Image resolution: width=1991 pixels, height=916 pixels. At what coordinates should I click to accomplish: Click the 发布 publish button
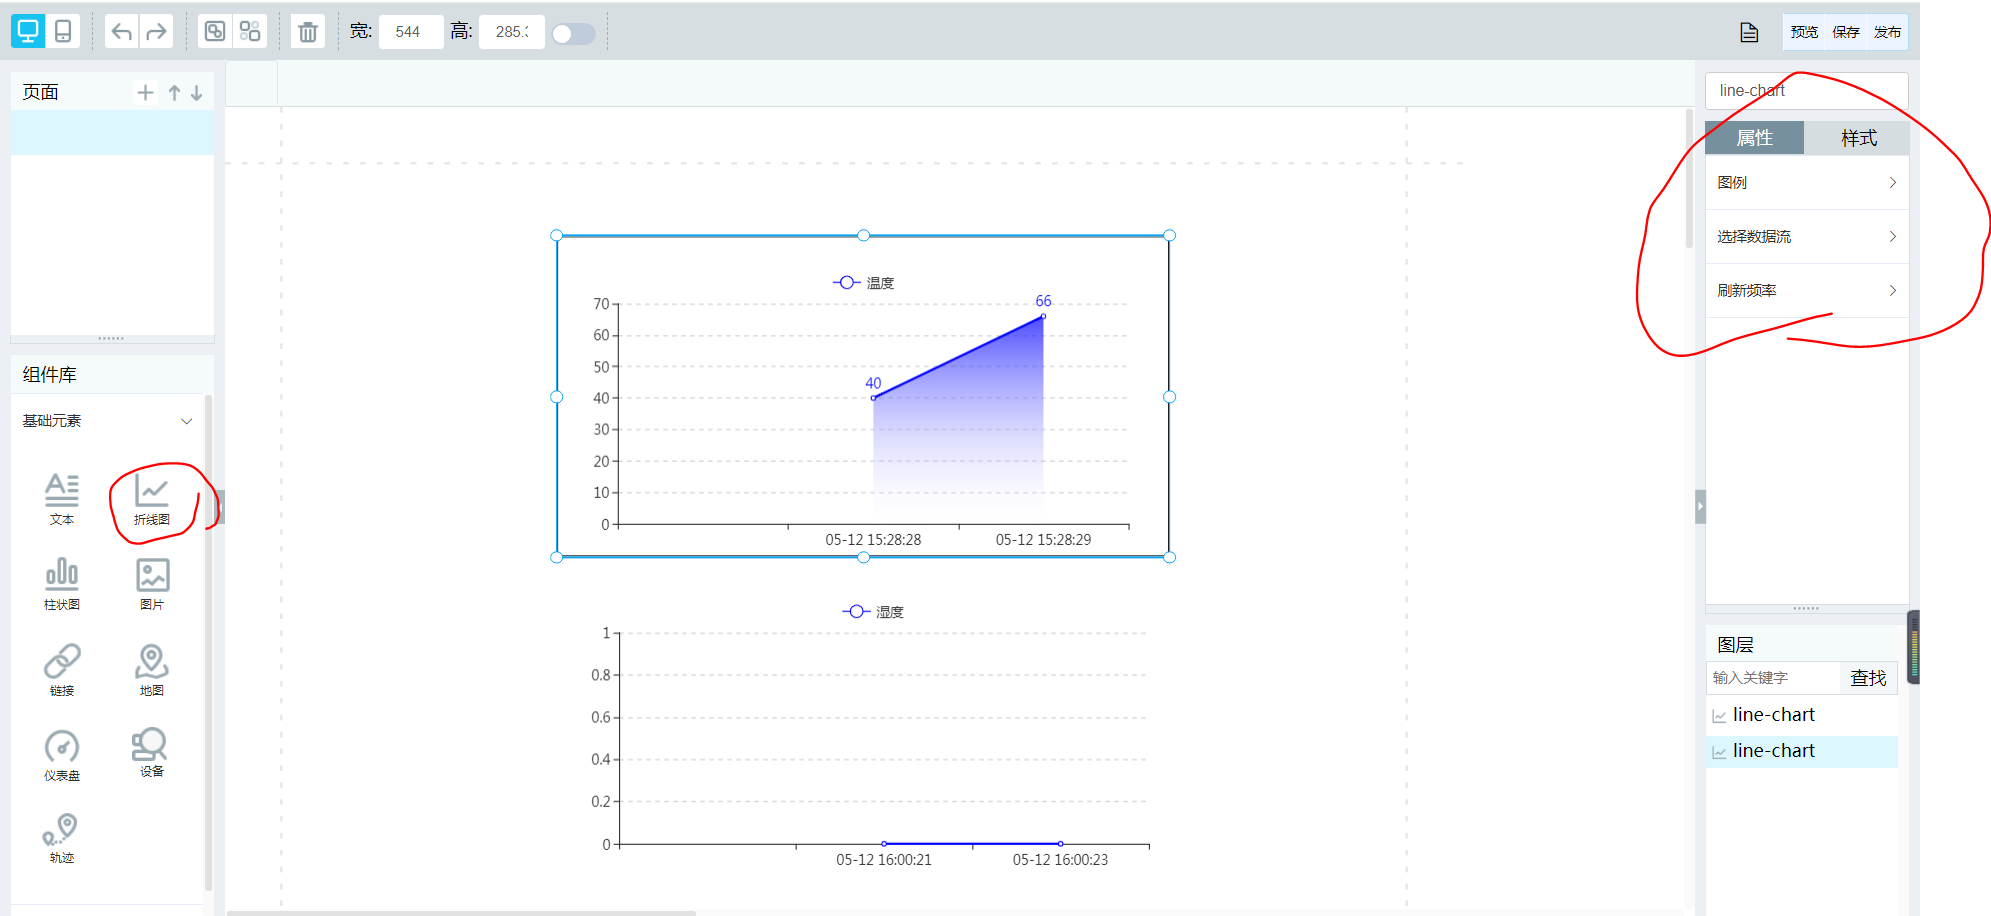1887,32
